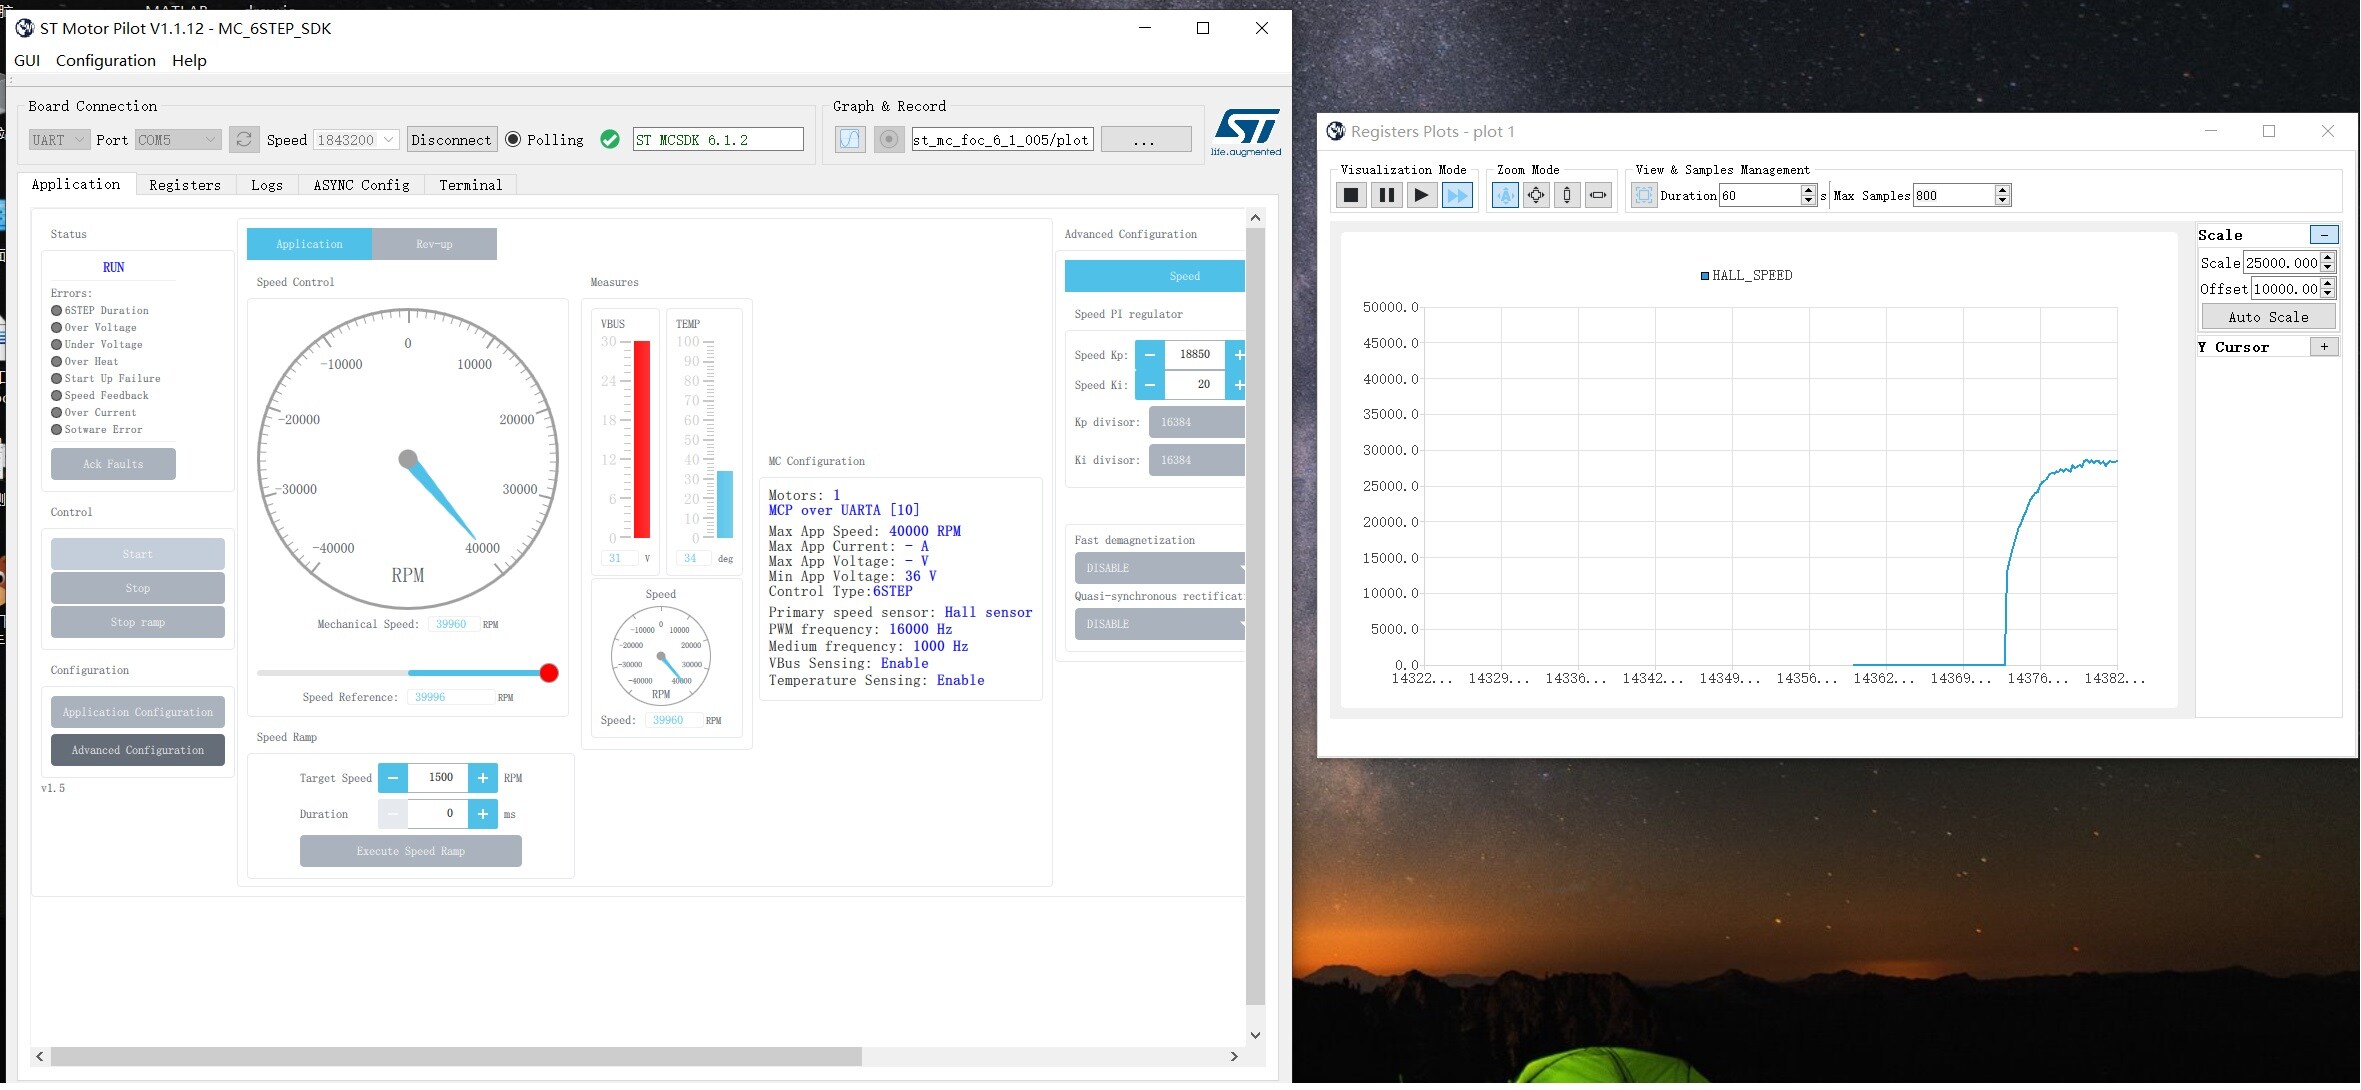Image resolution: width=2361 pixels, height=1090 pixels.
Task: Click the Target Speed input field
Action: pos(438,778)
